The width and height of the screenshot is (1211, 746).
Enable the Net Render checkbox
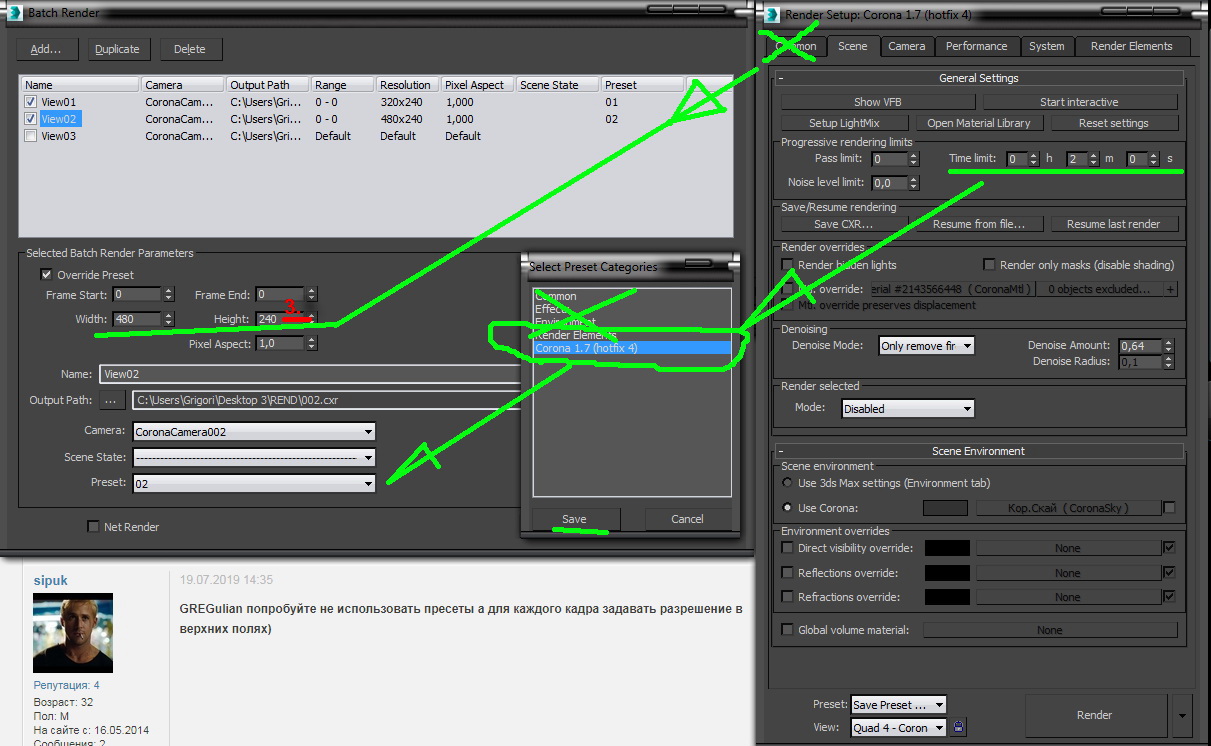[x=94, y=527]
